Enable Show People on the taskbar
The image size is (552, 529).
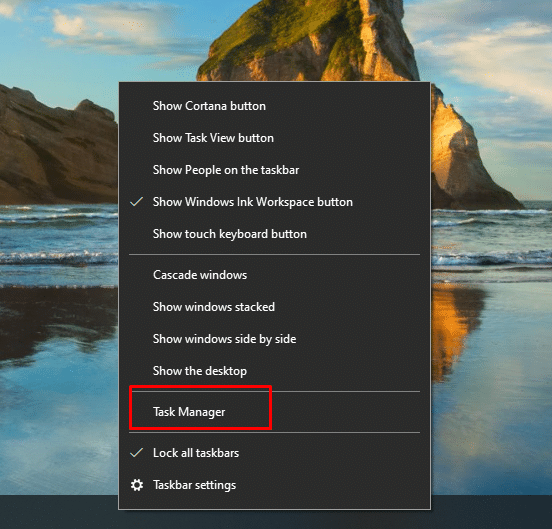pos(274,170)
